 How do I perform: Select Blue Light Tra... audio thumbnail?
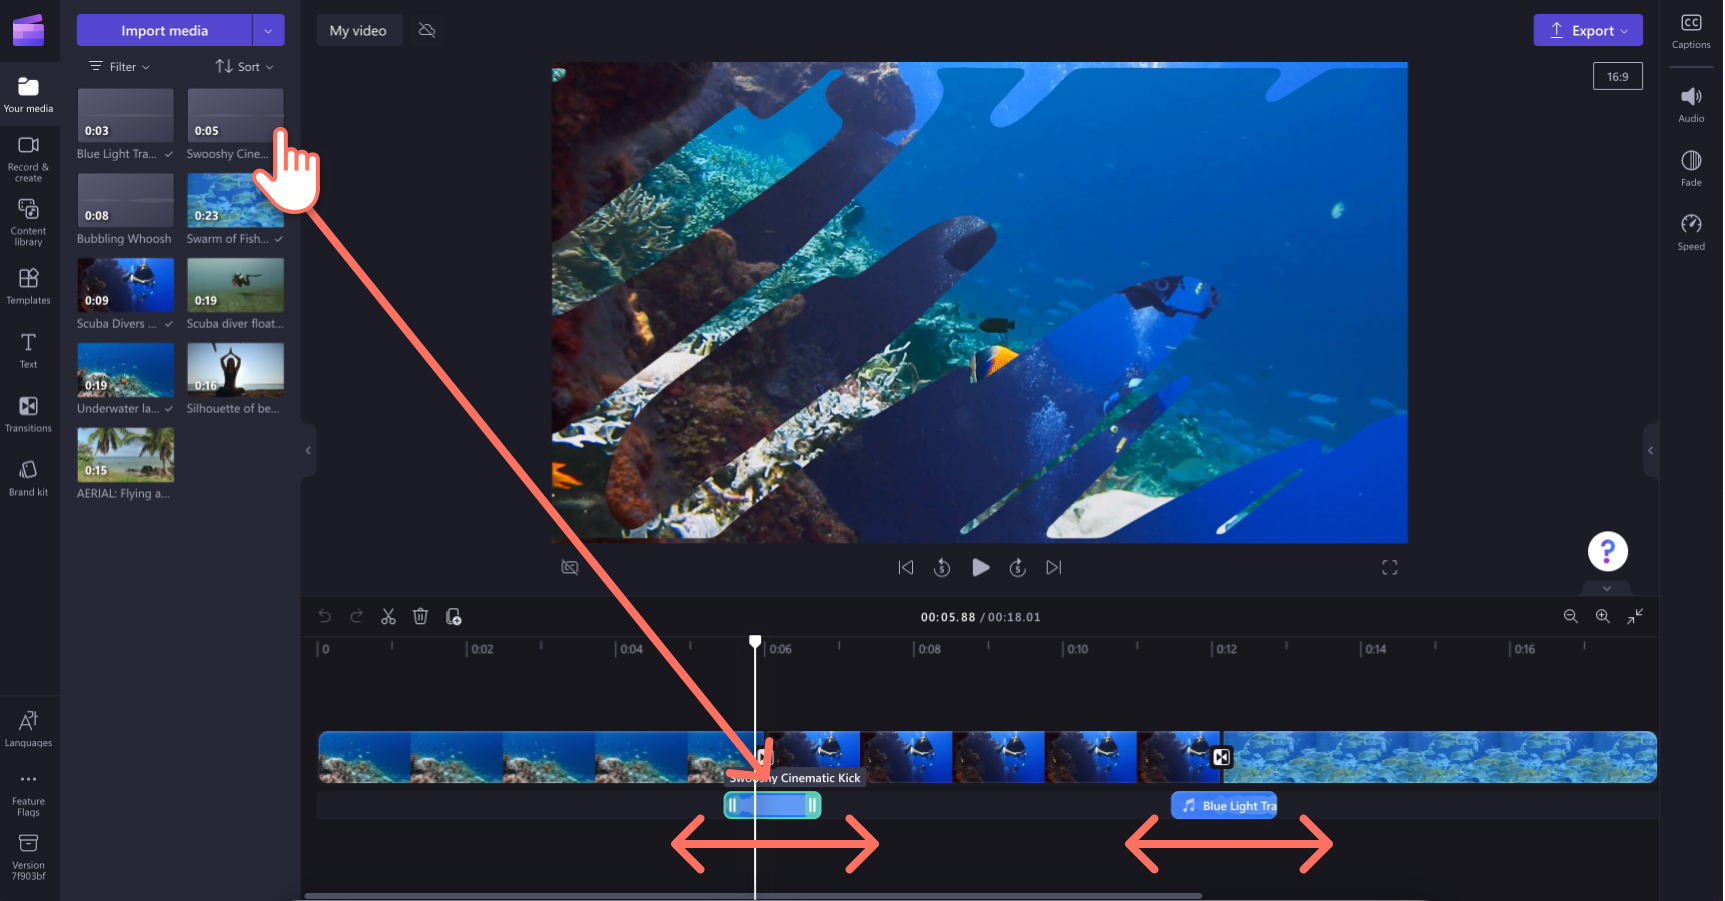(x=125, y=115)
